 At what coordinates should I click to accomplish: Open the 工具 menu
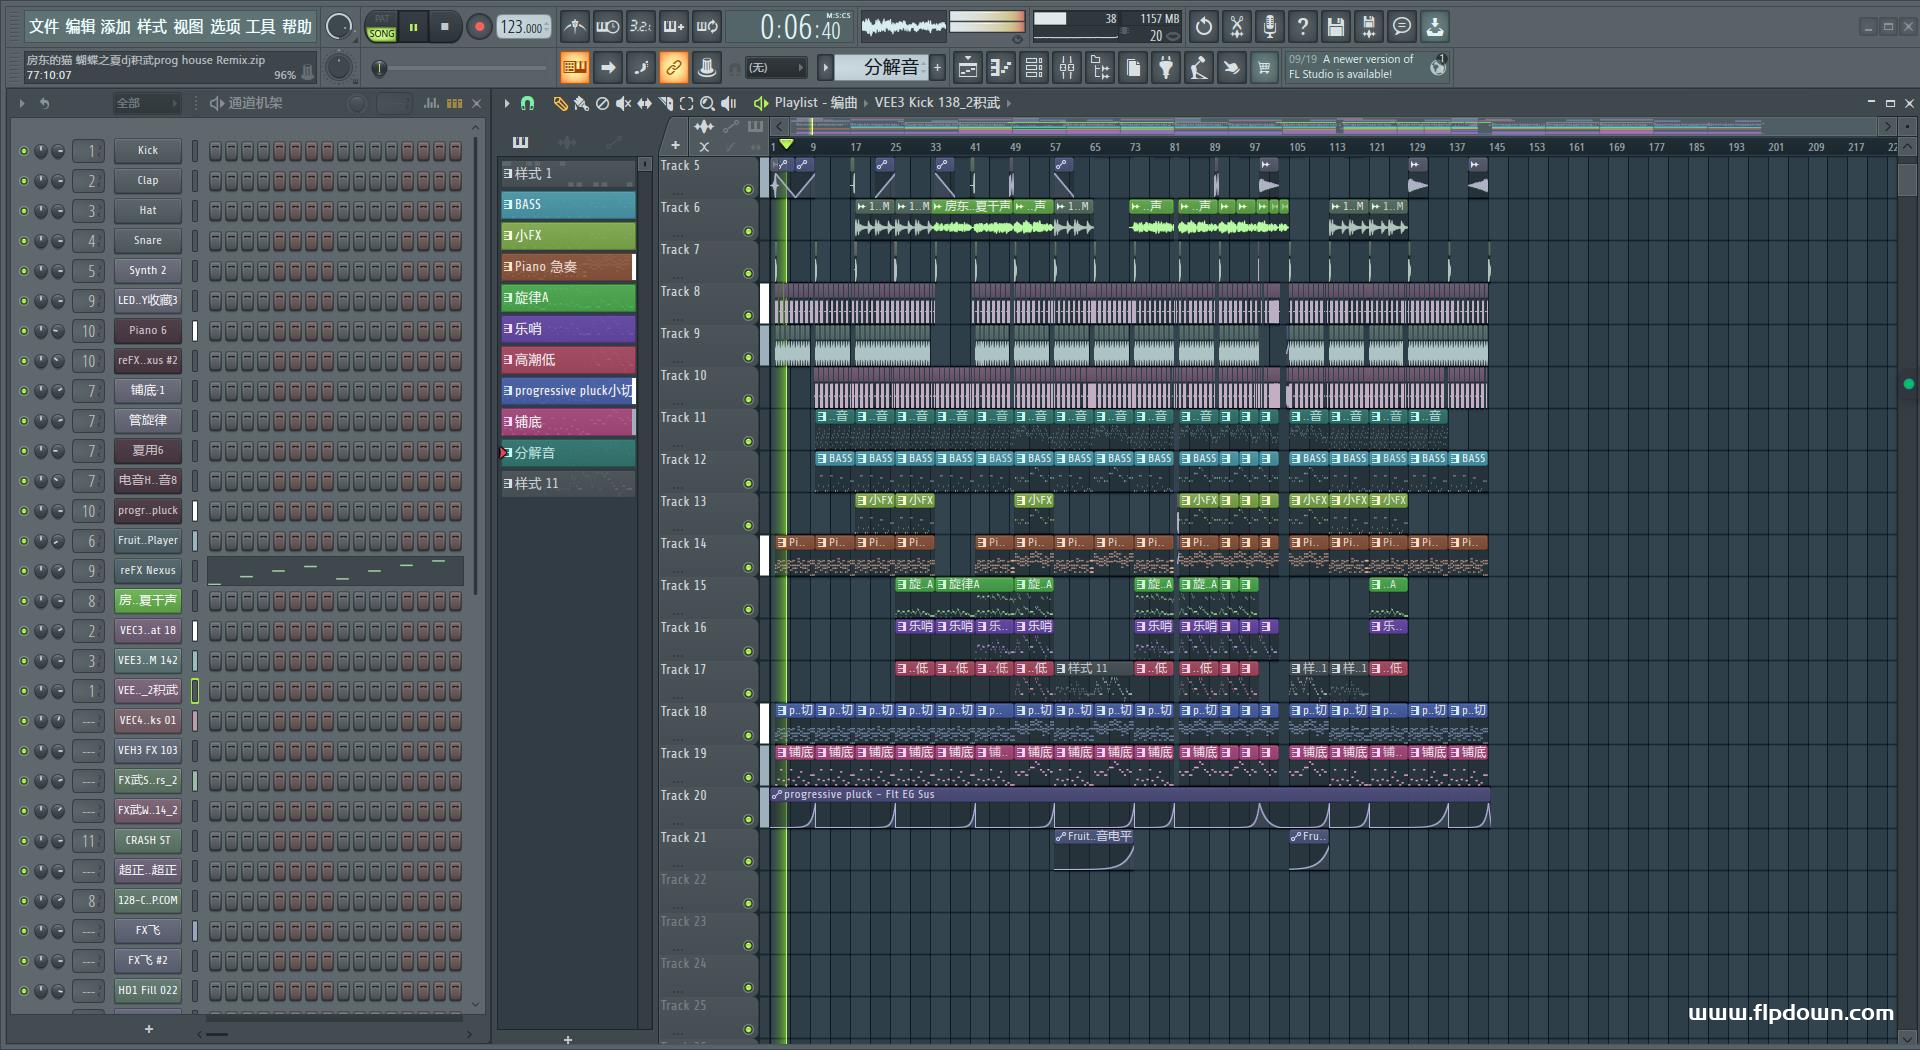(260, 27)
